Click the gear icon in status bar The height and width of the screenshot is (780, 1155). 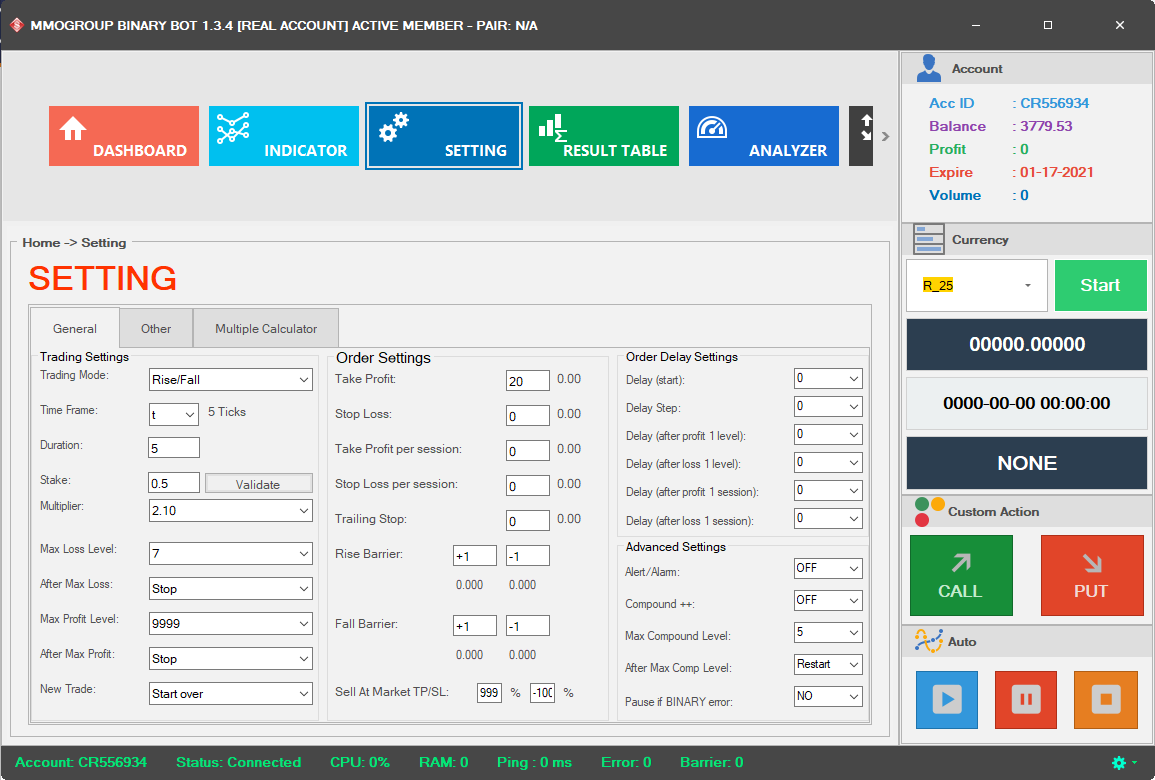(x=1119, y=762)
